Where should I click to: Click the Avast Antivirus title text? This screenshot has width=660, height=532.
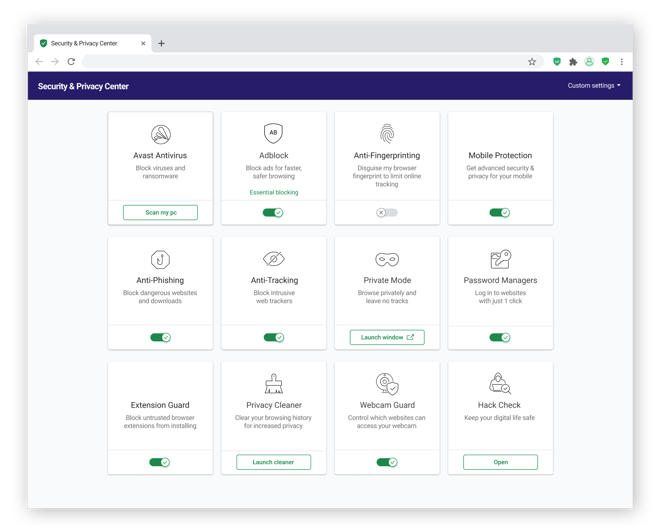click(x=160, y=155)
